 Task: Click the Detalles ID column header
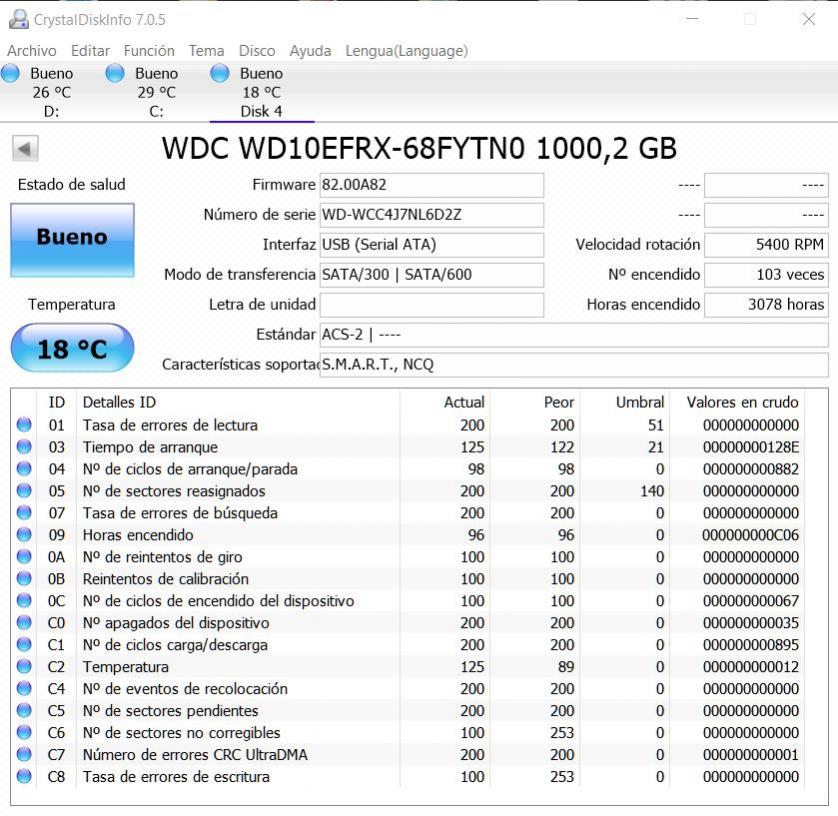[238, 402]
